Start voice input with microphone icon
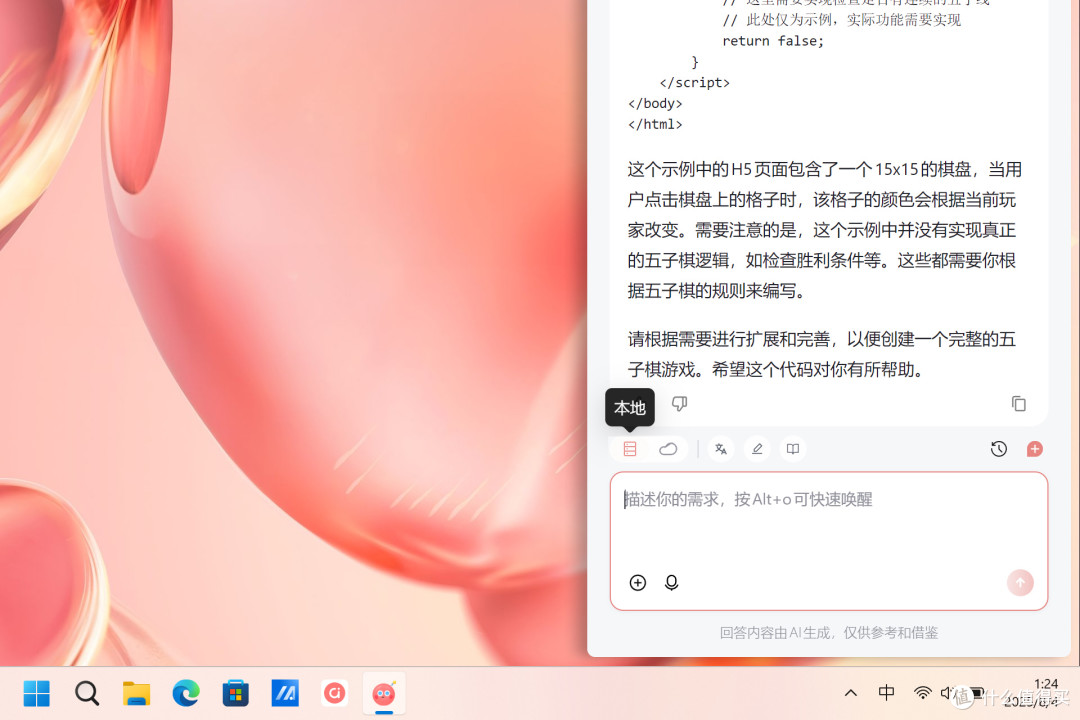The width and height of the screenshot is (1080, 720). (x=672, y=583)
